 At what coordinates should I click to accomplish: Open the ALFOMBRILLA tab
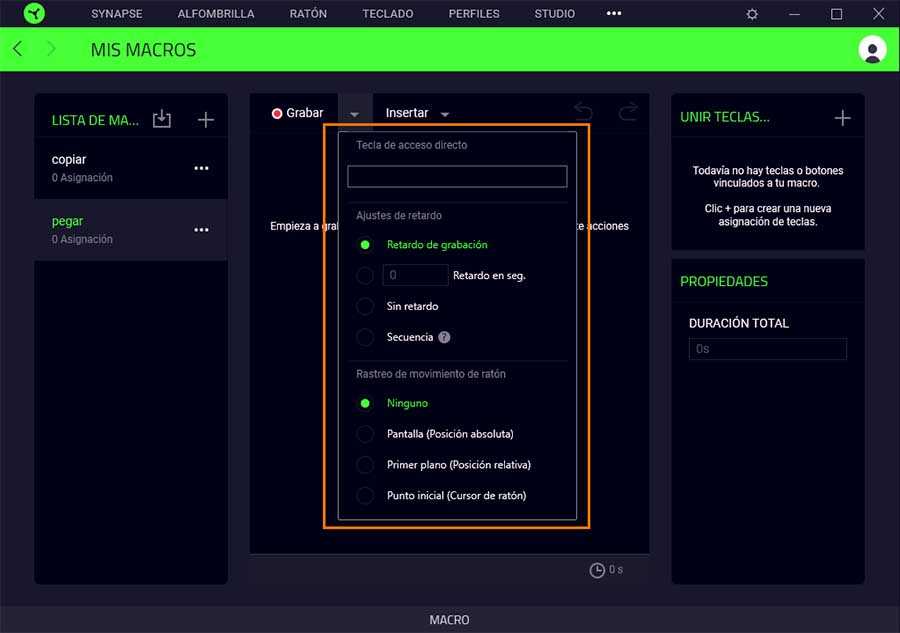click(x=216, y=14)
